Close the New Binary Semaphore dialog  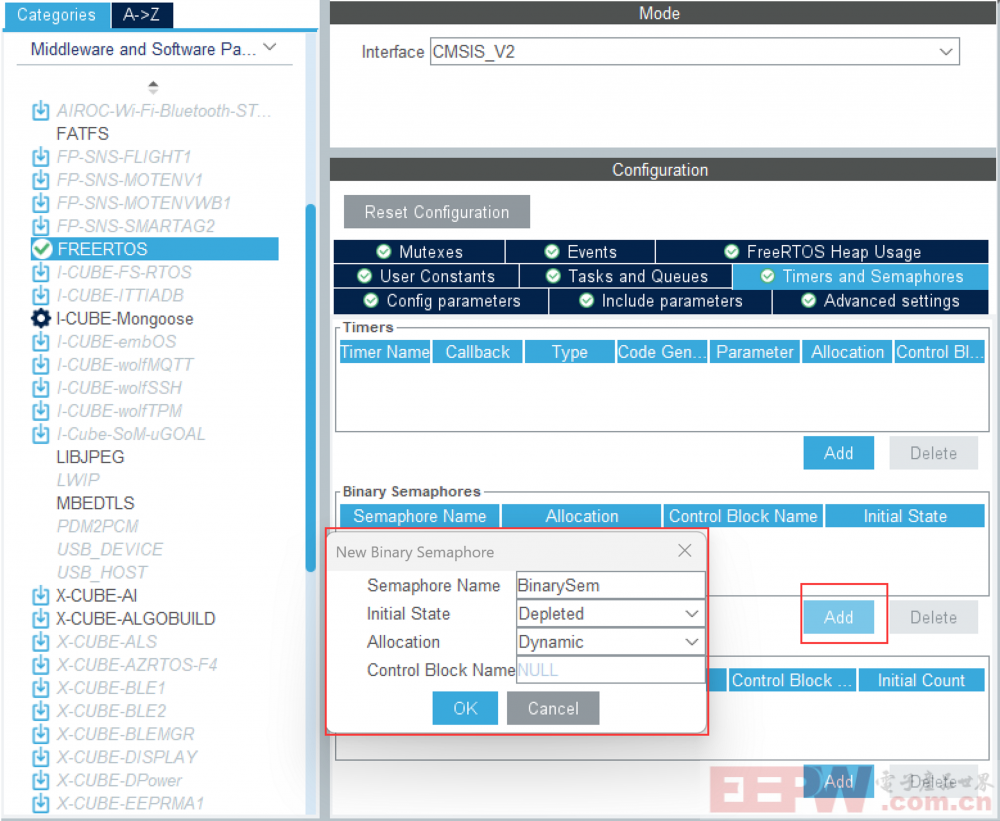coord(684,551)
